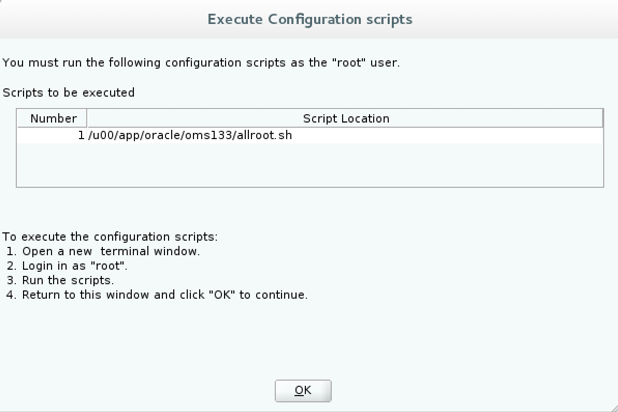Click step 3 Run the scripts
Screen dimensions: 618x412
[x=60, y=280]
